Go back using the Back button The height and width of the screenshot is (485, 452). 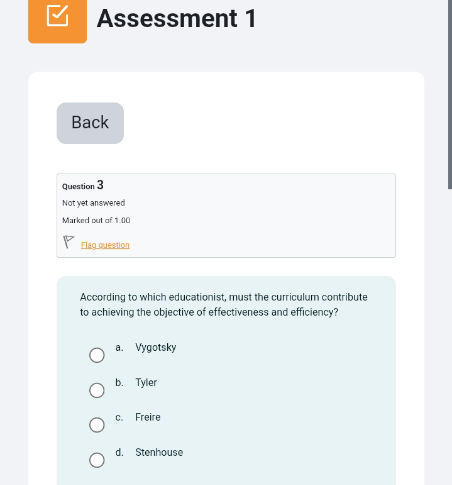click(90, 123)
